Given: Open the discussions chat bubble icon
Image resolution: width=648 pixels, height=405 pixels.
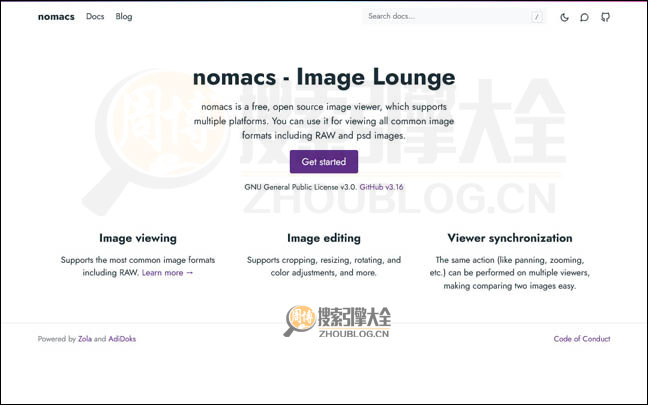Looking at the screenshot, I should click(x=584, y=17).
